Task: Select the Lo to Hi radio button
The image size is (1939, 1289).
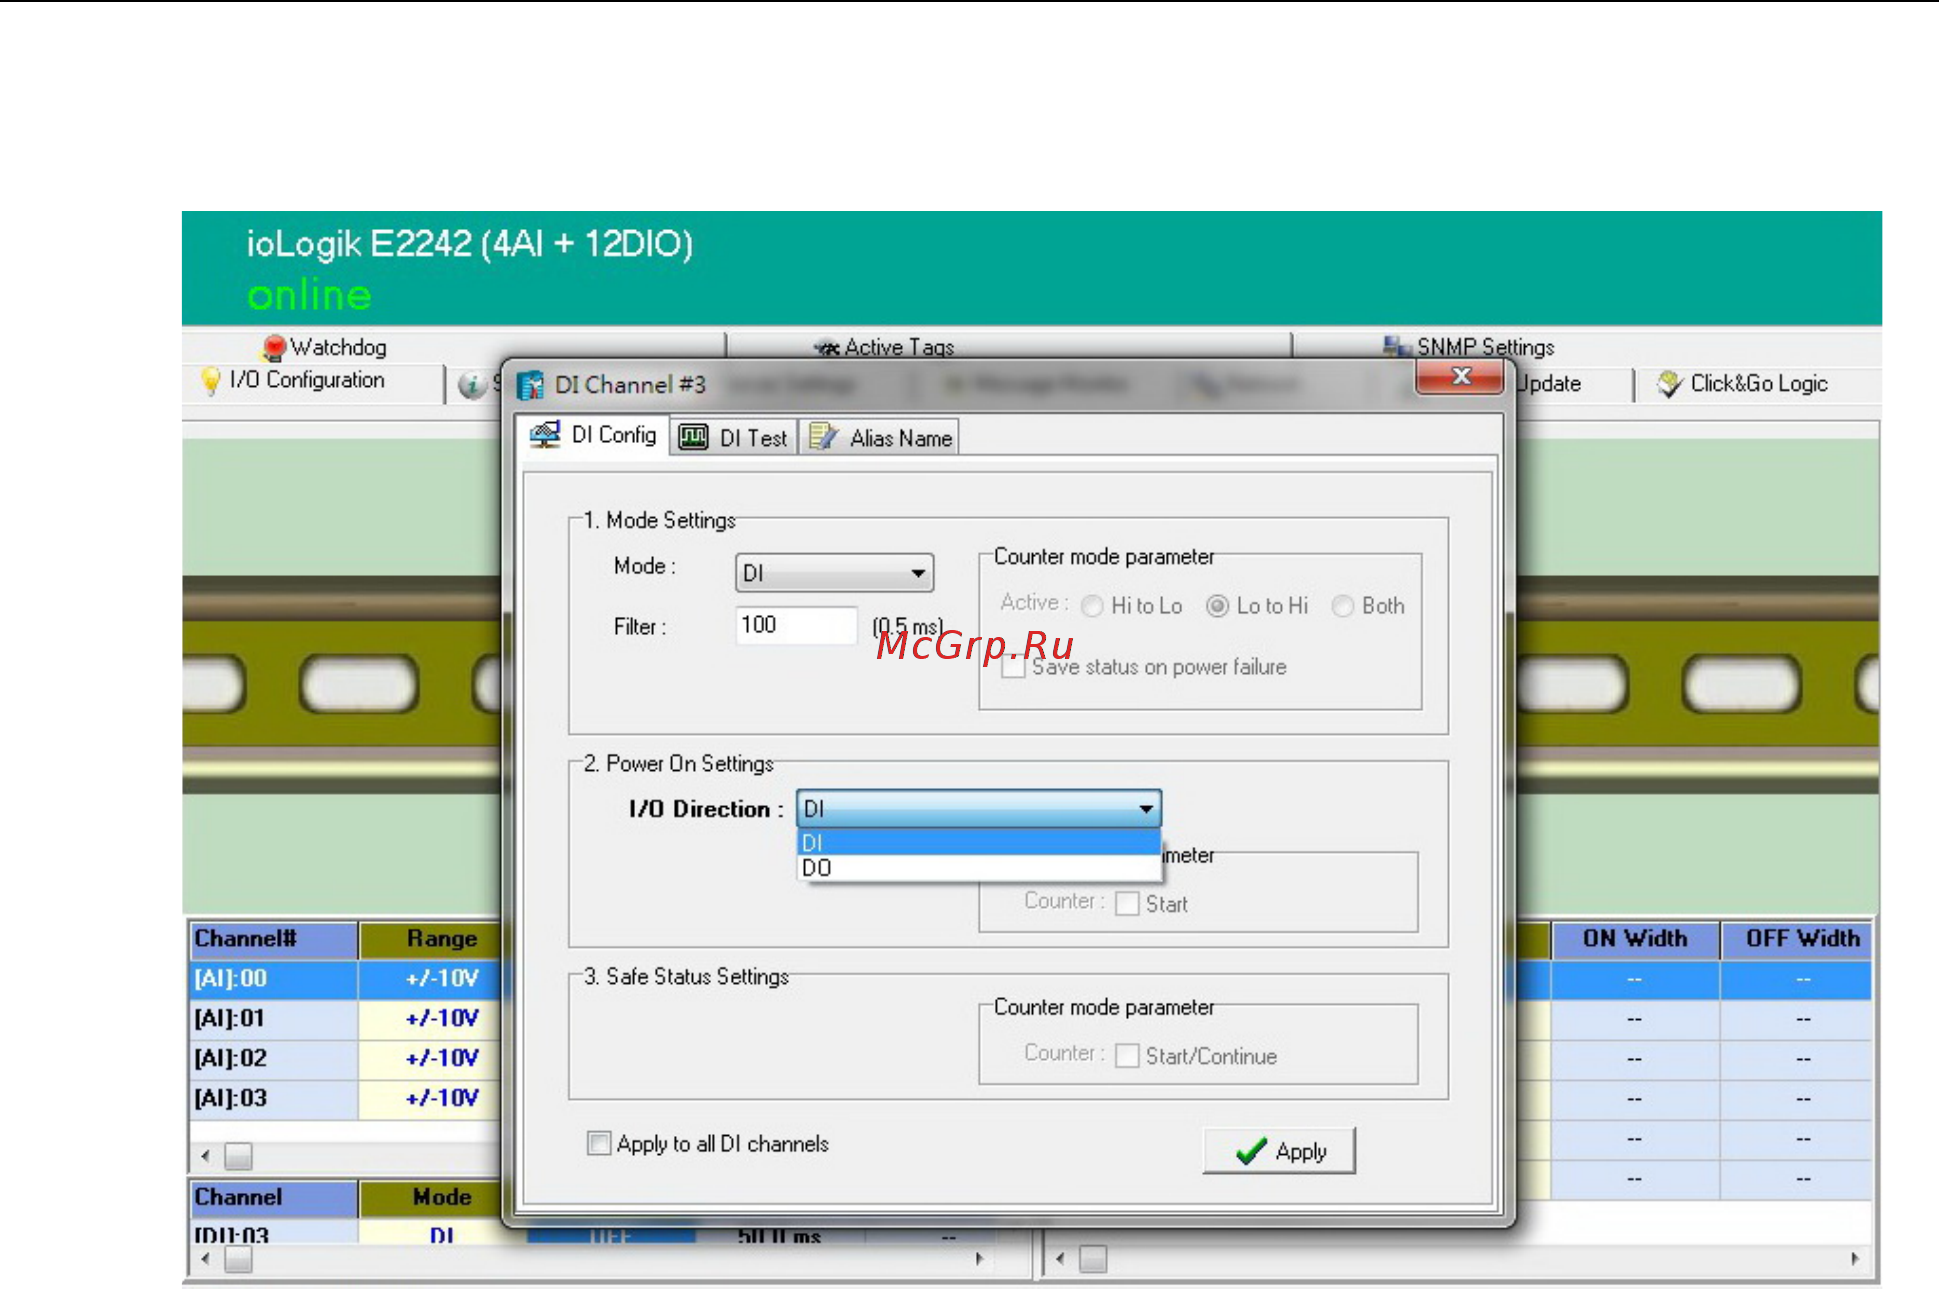Action: [x=1217, y=606]
